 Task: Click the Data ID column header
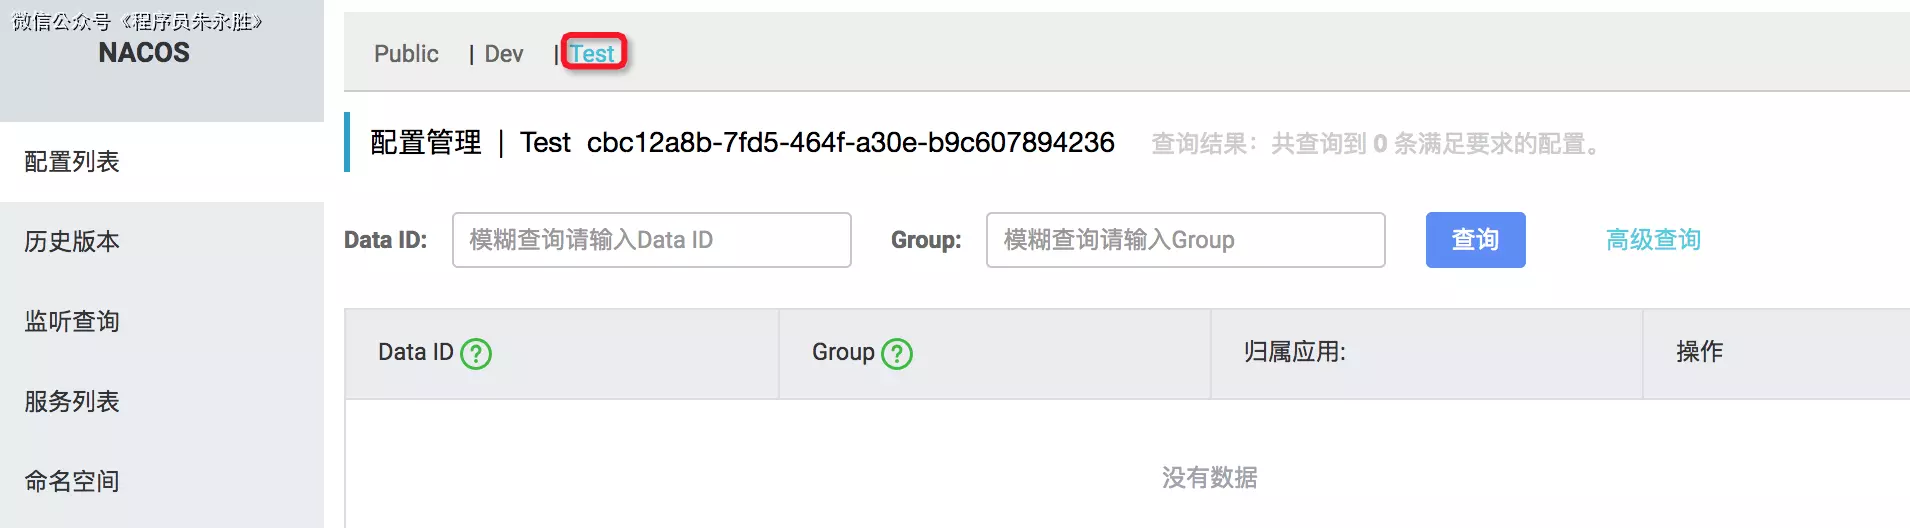pyautogui.click(x=415, y=353)
